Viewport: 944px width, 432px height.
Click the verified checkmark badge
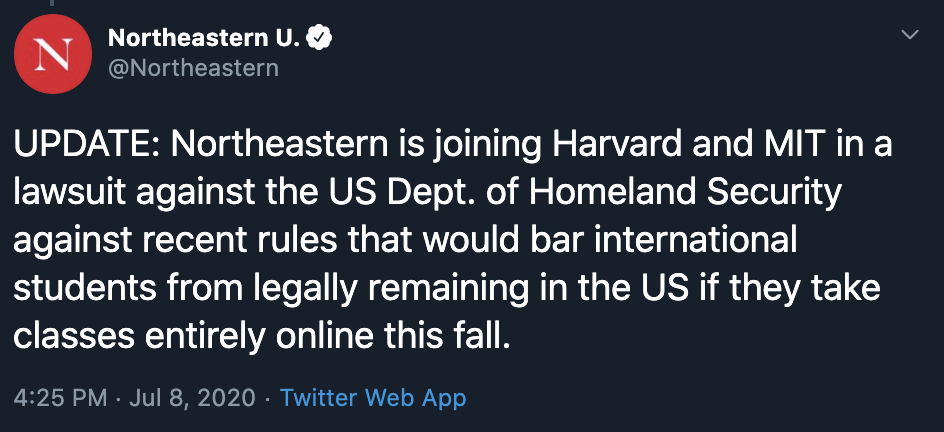point(319,39)
